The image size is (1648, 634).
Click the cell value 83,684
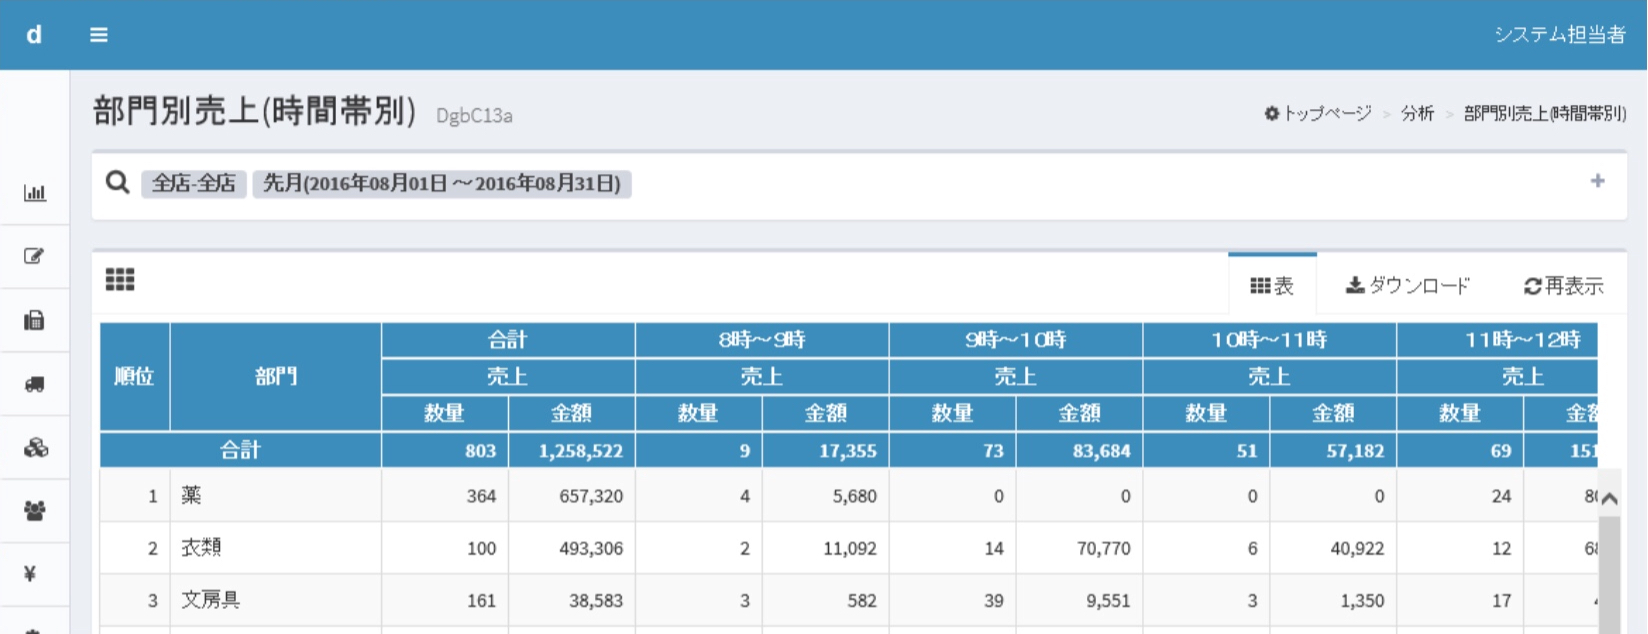[x=1102, y=451]
